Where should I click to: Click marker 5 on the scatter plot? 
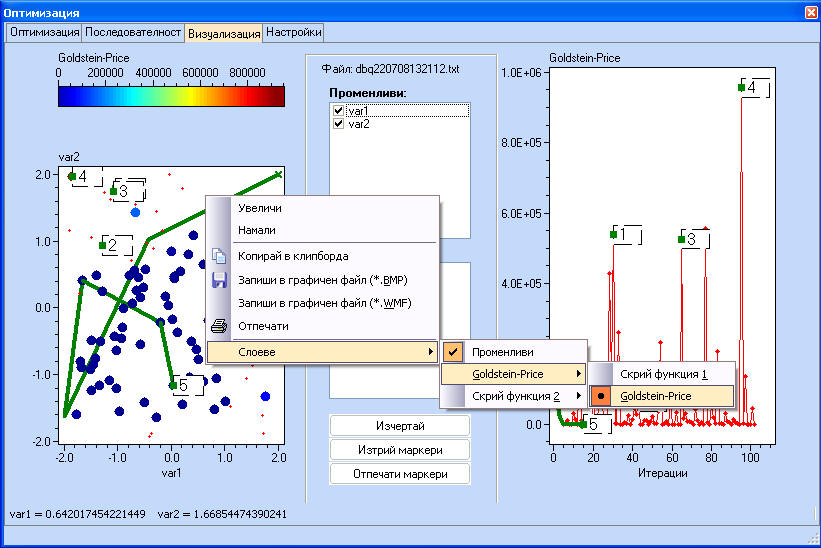[173, 385]
